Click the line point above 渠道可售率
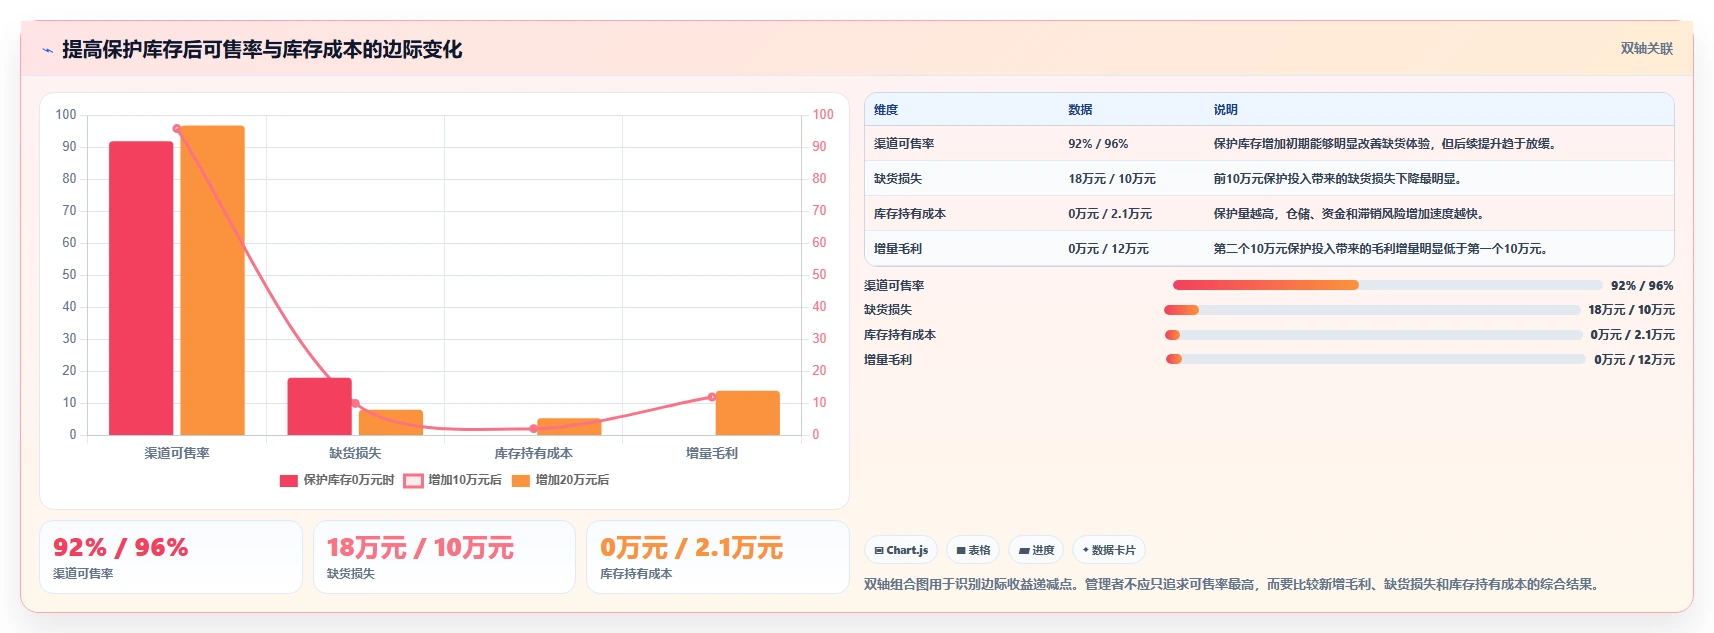Image resolution: width=1714 pixels, height=633 pixels. pos(177,128)
